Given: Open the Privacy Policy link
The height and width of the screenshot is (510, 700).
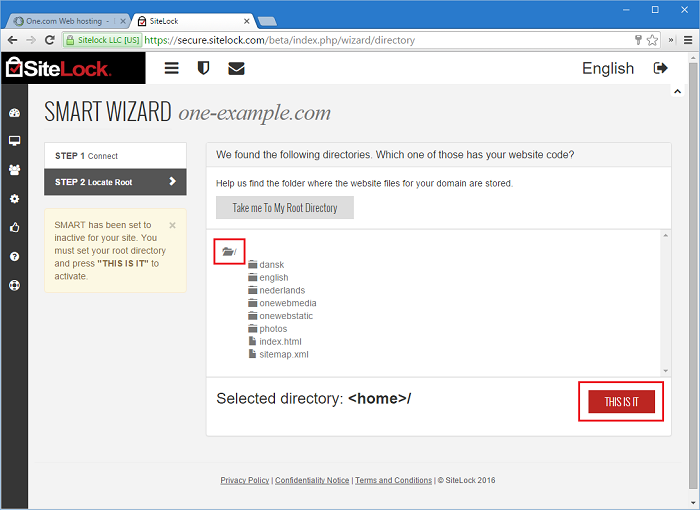Looking at the screenshot, I should 245,480.
